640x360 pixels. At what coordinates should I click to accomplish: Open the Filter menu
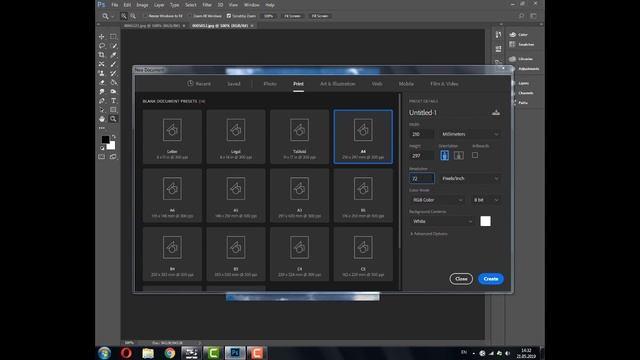coord(207,5)
